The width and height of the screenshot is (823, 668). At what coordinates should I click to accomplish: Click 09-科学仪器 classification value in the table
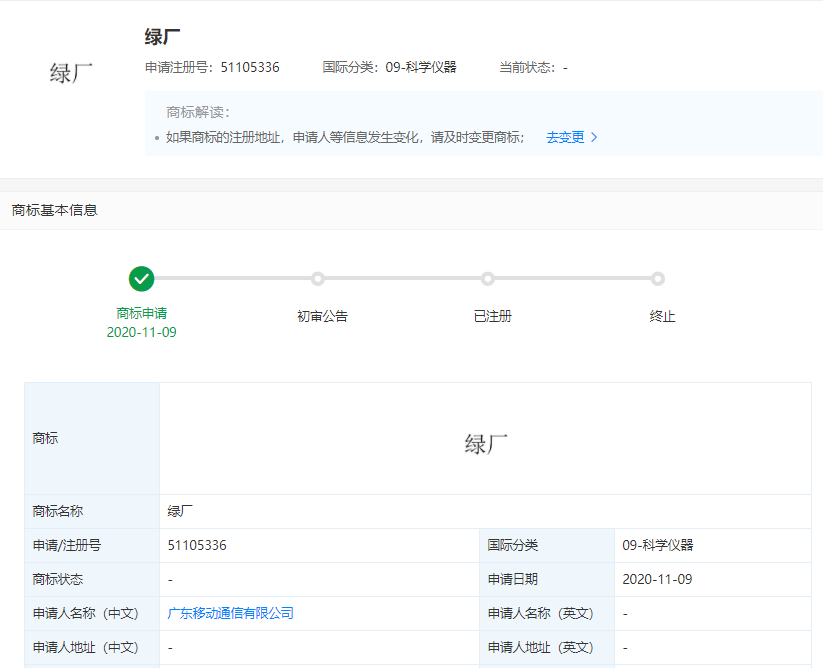pos(657,545)
